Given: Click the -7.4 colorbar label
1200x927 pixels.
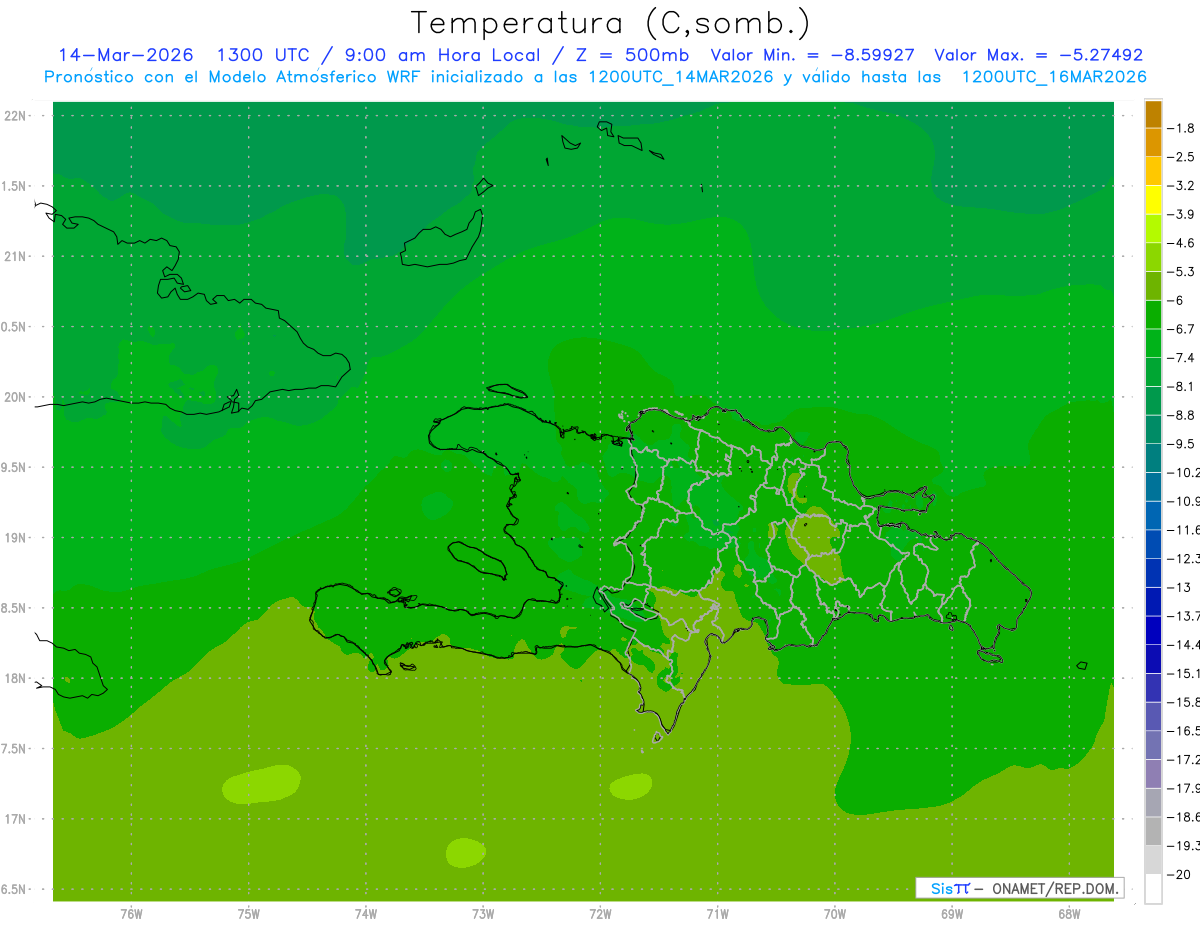Looking at the screenshot, I should (x=1183, y=358).
